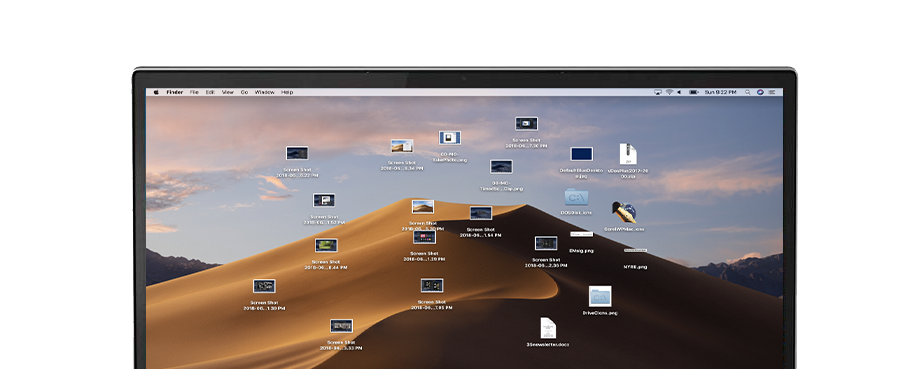This screenshot has height=369, width=910.
Task: Open Spotlight search magnifier icon
Action: [748, 92]
